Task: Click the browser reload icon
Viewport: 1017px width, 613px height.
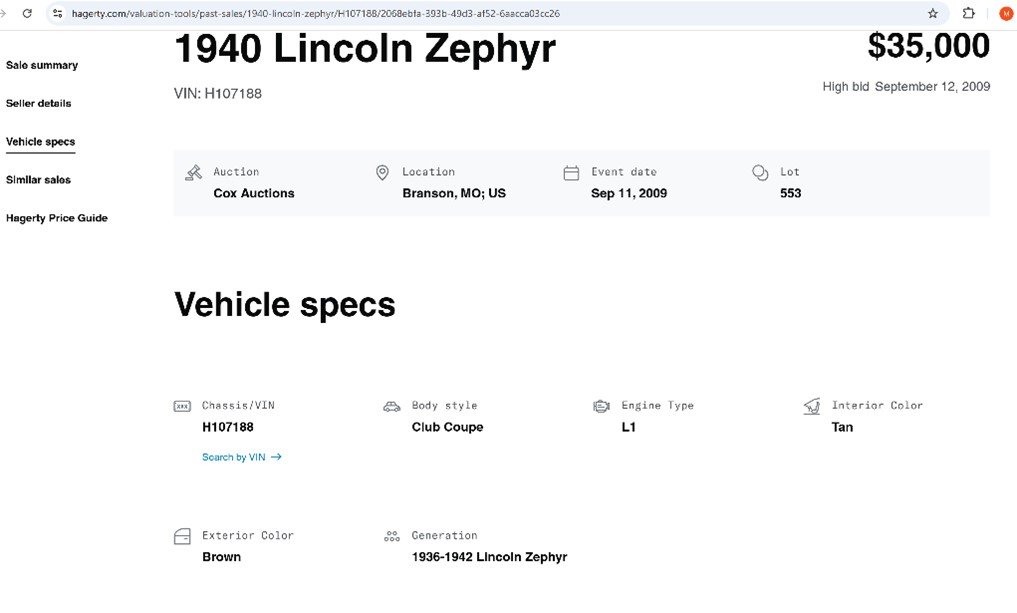Action: [27, 13]
